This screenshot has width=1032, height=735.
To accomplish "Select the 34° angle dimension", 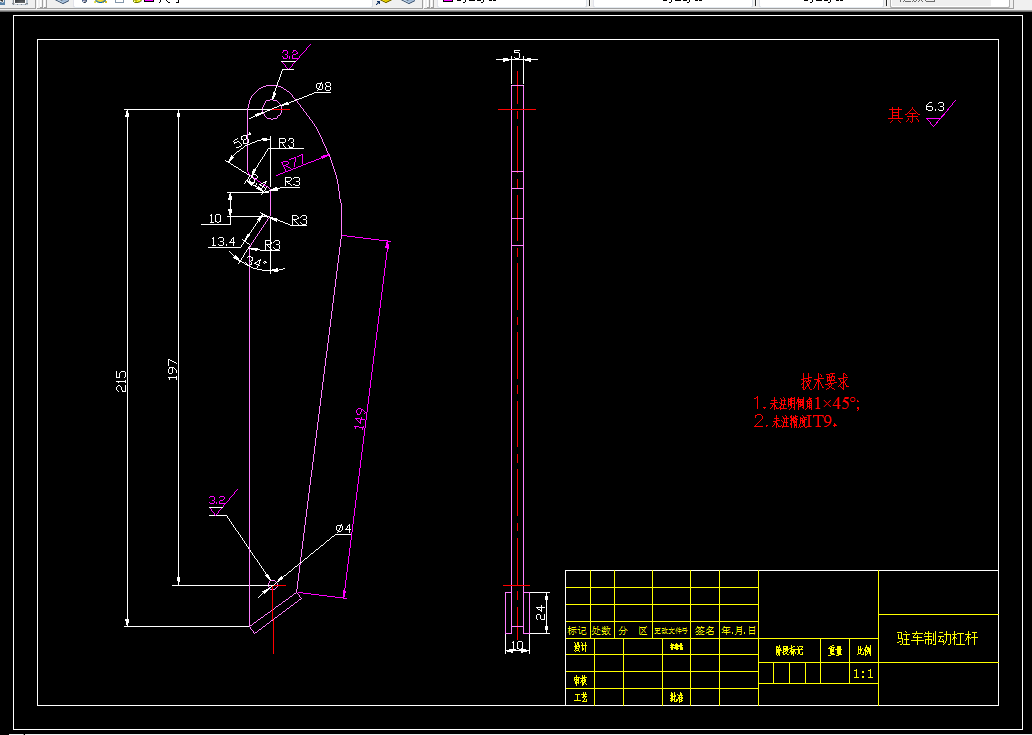I will click(x=256, y=263).
